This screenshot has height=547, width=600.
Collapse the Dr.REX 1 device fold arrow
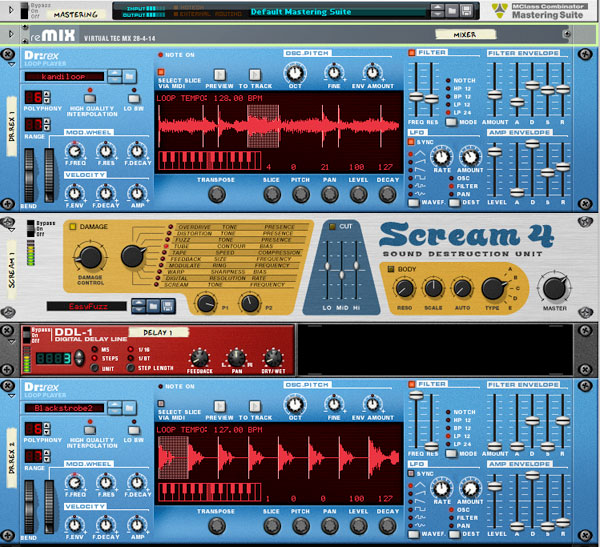(12, 65)
